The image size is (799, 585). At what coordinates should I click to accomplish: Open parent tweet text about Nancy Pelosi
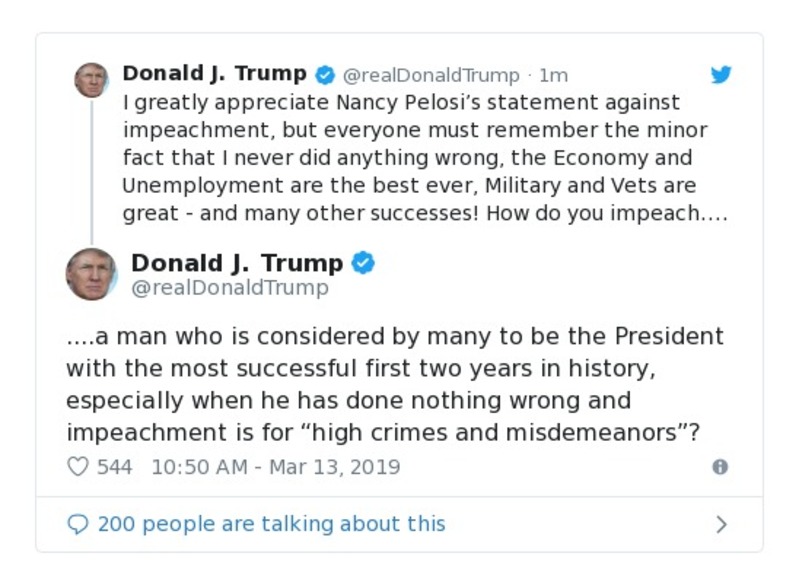425,158
